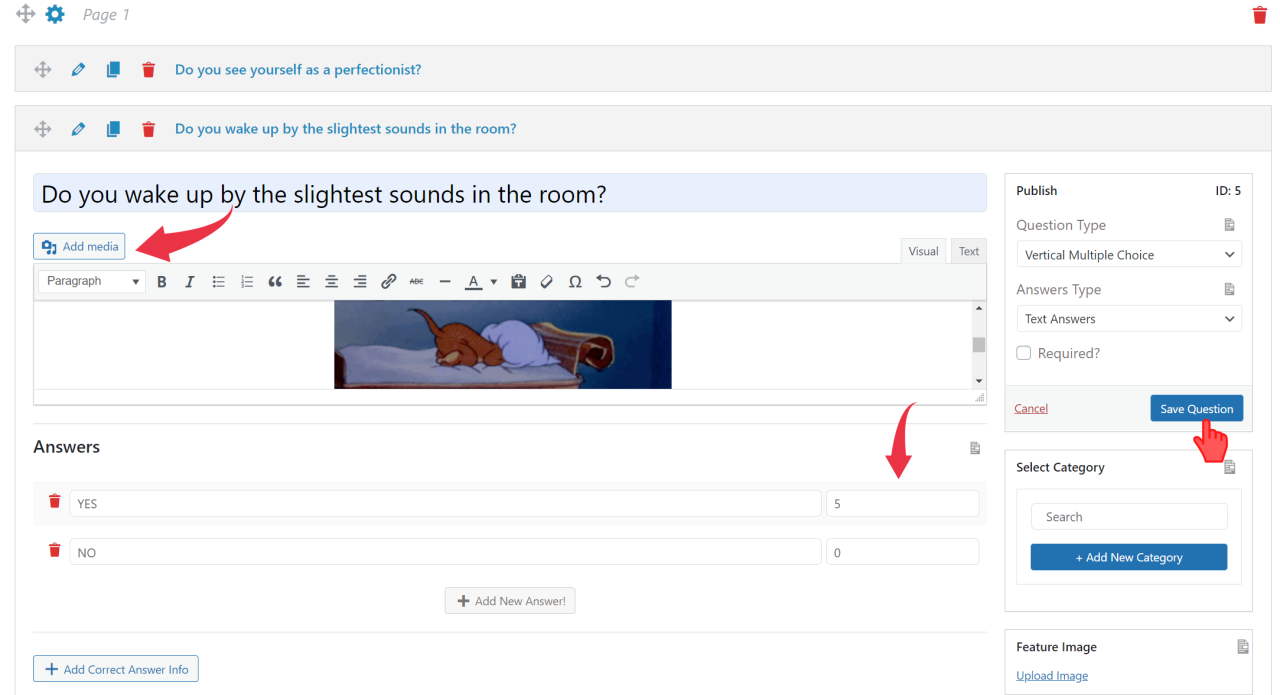The height and width of the screenshot is (695, 1280).
Task: Edit the perfectionist question with pencil icon
Action: click(x=78, y=69)
